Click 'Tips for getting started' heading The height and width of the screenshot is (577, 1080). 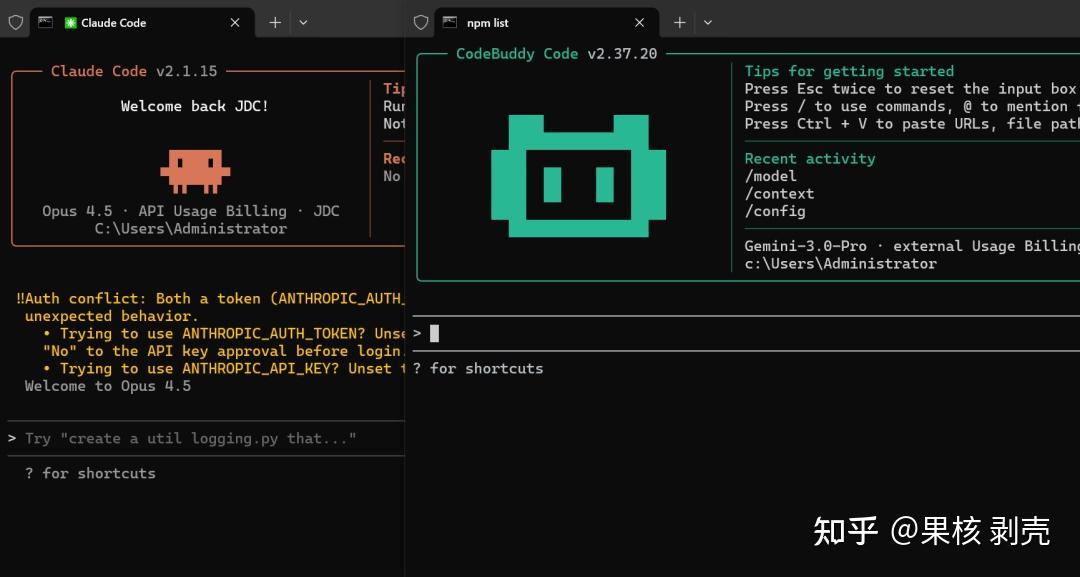tap(849, 71)
